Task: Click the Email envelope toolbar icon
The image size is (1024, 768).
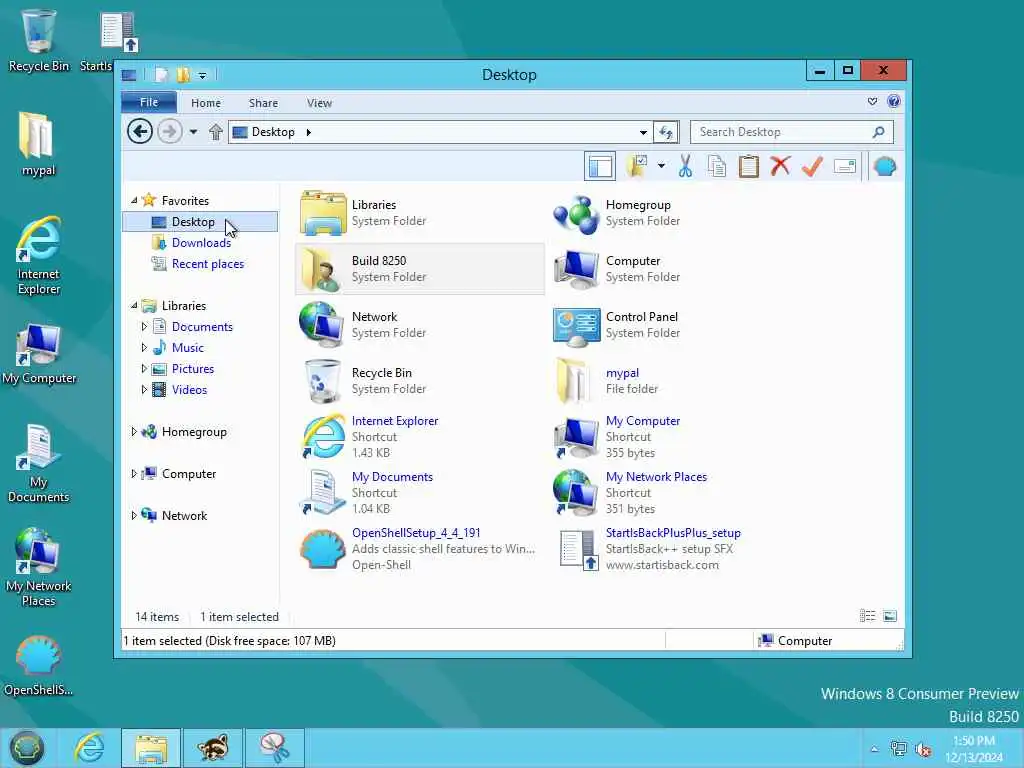Action: click(x=844, y=166)
